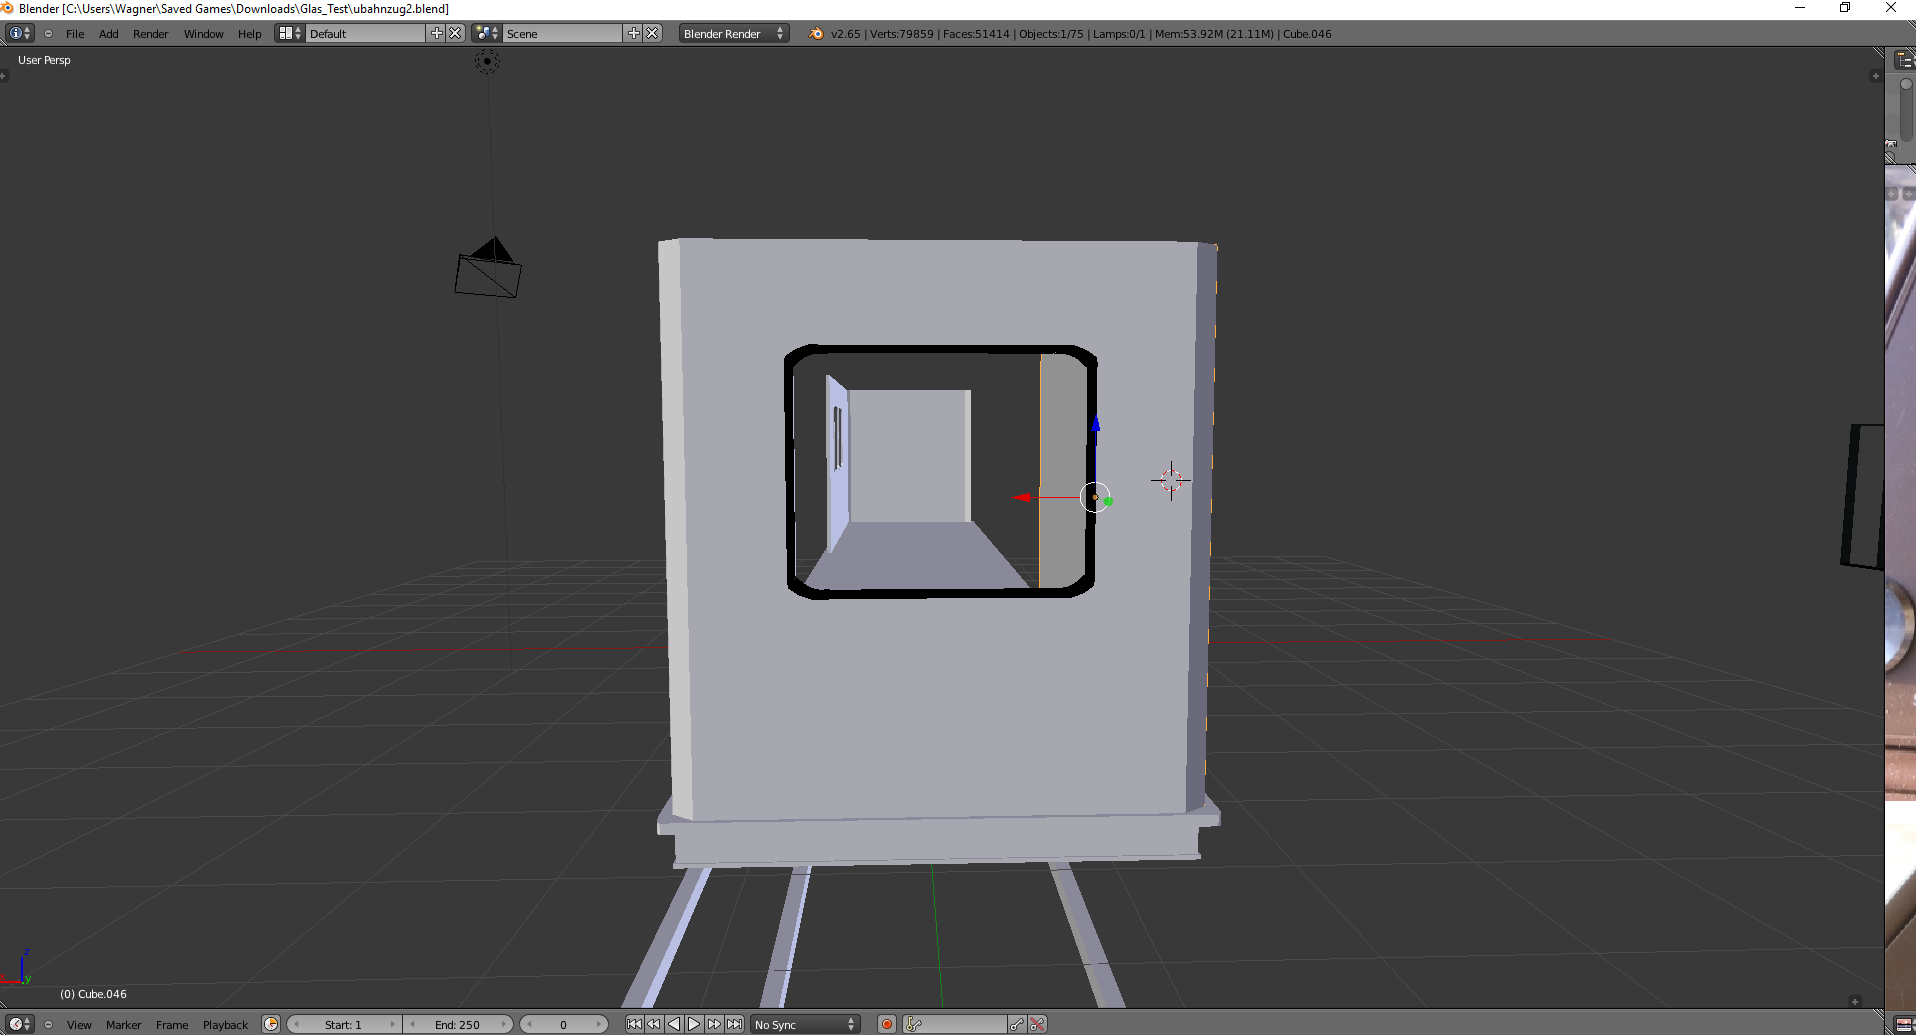
Task: Jump to the previous keyframe
Action: [x=654, y=1024]
